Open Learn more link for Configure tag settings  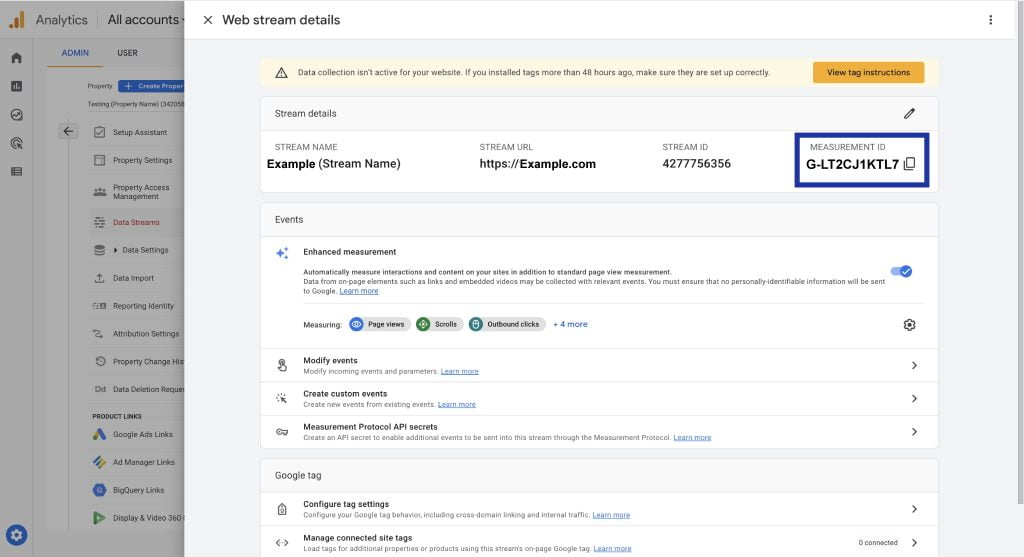pyautogui.click(x=611, y=515)
